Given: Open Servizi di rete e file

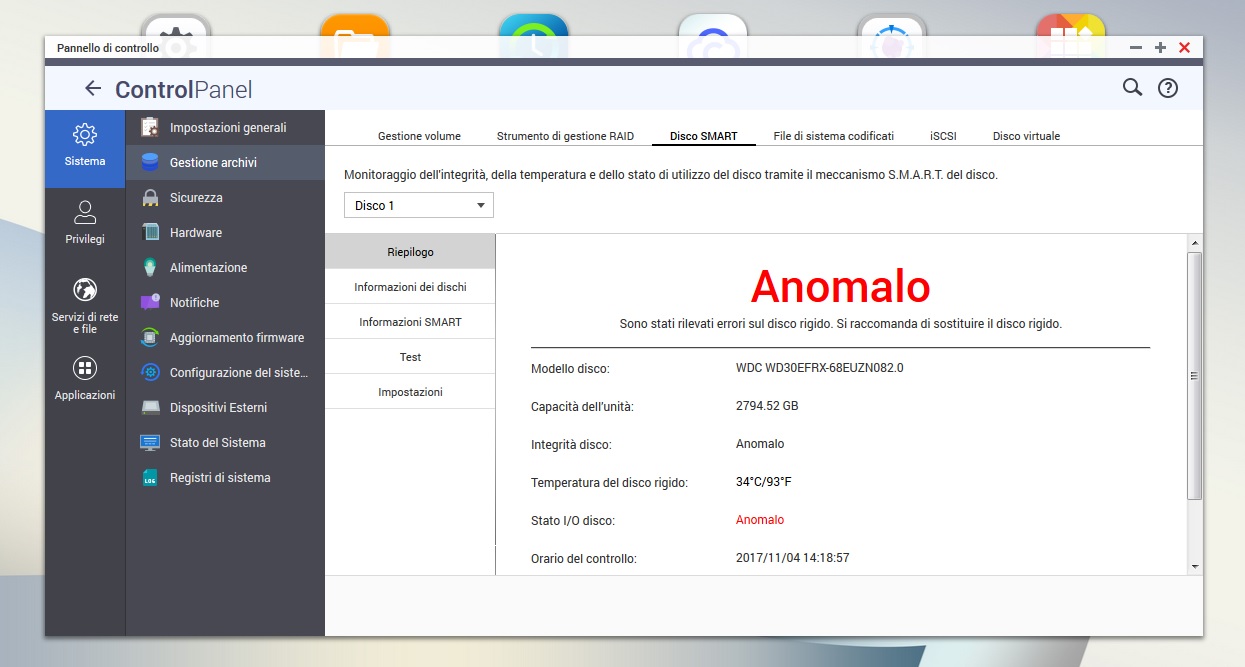Looking at the screenshot, I should 85,291.
